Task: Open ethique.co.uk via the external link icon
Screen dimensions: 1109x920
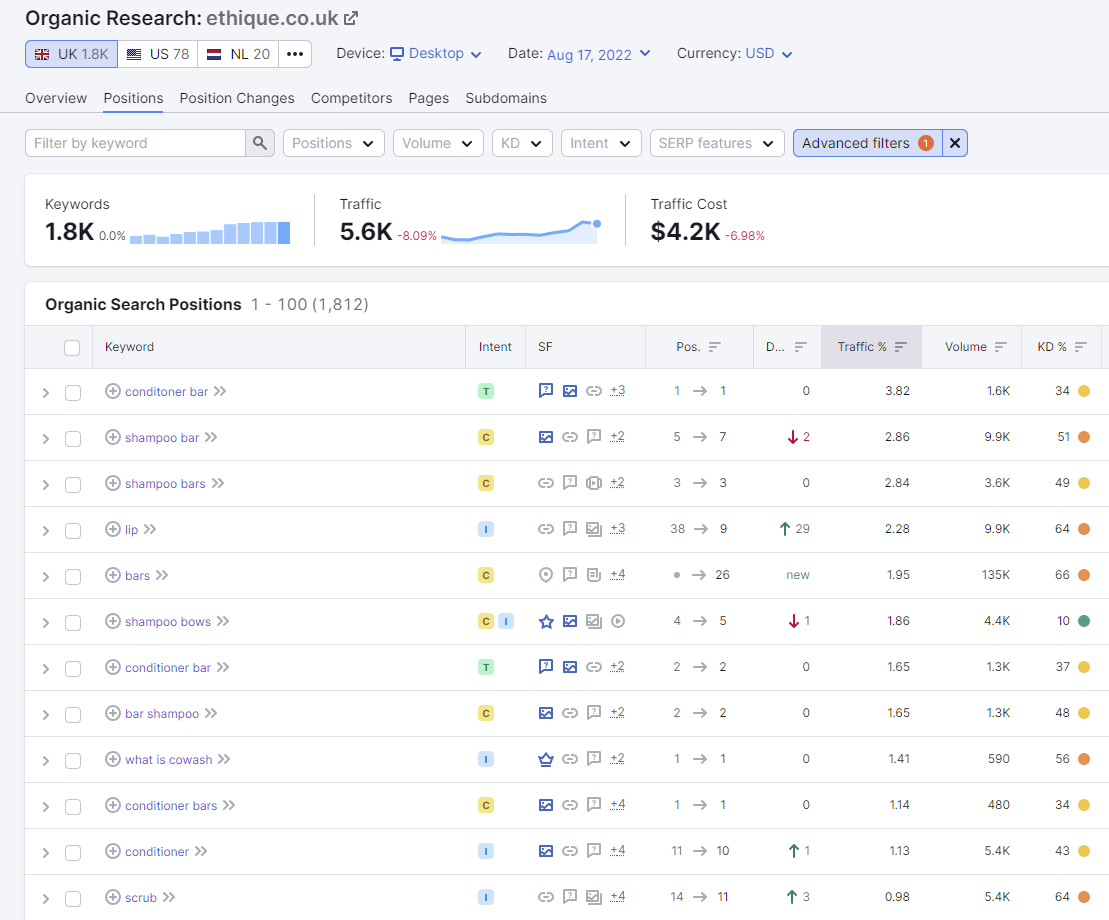Action: coord(350,18)
